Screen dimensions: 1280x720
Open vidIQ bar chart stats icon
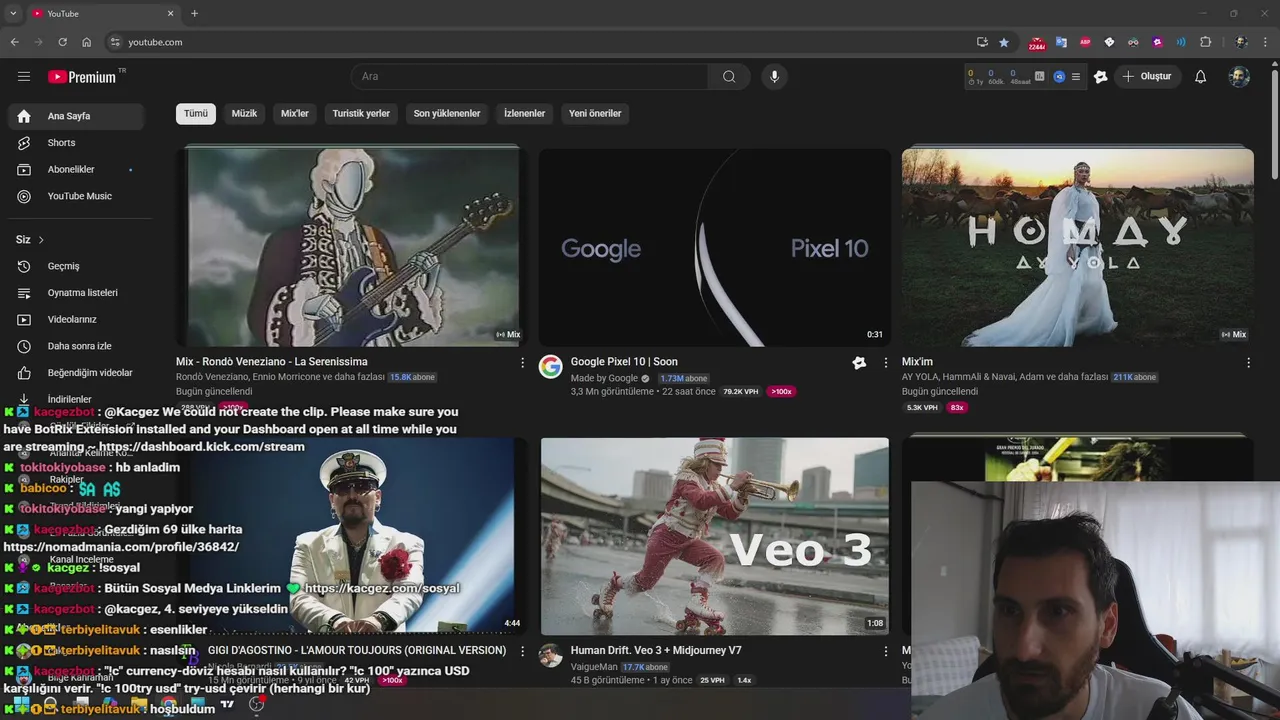[x=1039, y=76]
